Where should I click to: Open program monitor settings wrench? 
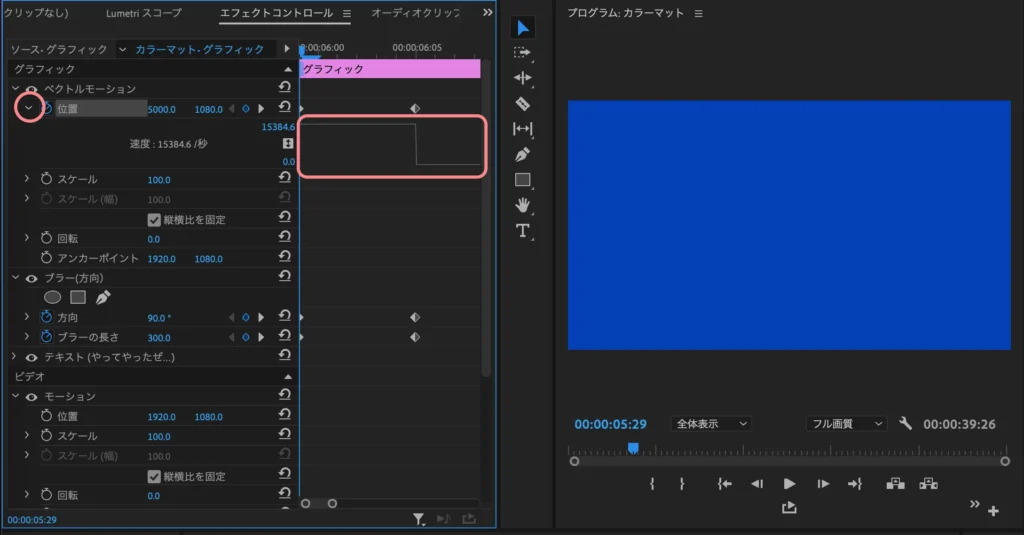click(x=905, y=423)
